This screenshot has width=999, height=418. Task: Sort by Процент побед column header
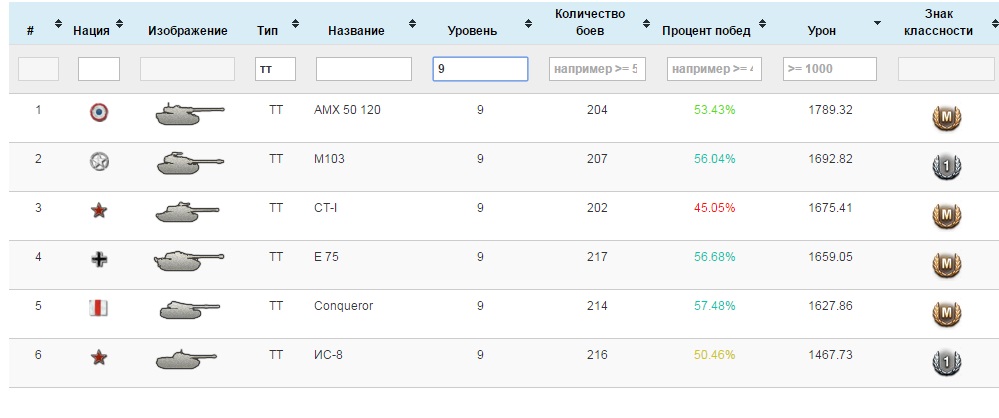pos(706,31)
